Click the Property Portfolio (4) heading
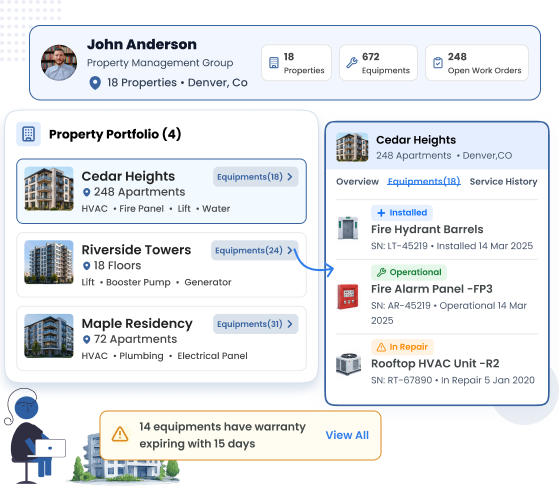559x489 pixels. click(x=115, y=134)
